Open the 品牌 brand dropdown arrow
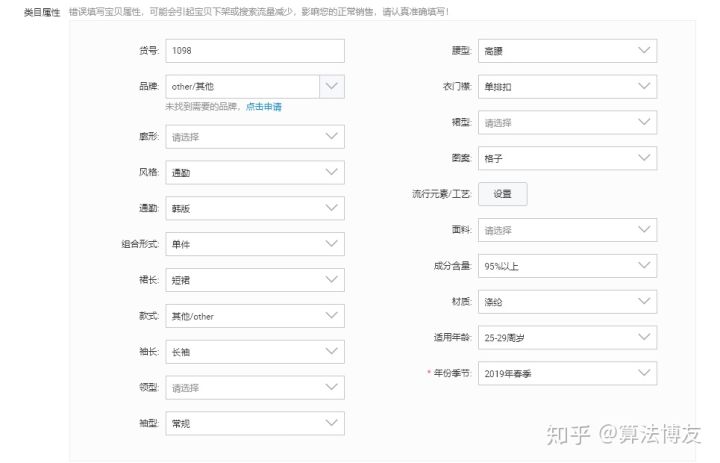Image resolution: width=720 pixels, height=463 pixels. tap(332, 87)
